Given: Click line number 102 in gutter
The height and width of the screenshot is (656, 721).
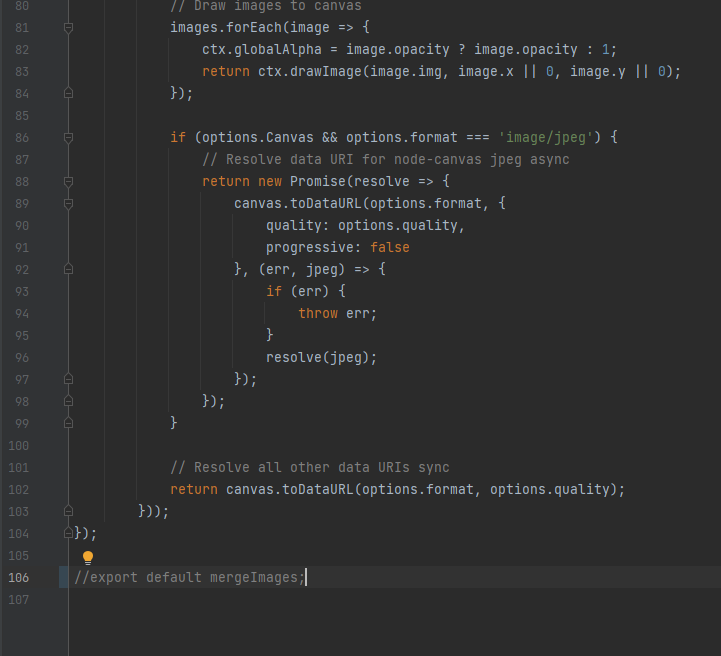Looking at the screenshot, I should point(18,490).
